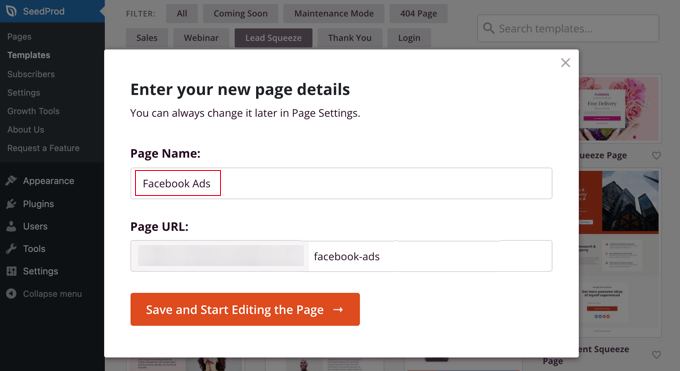This screenshot has width=680, height=371.
Task: Click the Page URL slug field
Action: click(x=430, y=256)
